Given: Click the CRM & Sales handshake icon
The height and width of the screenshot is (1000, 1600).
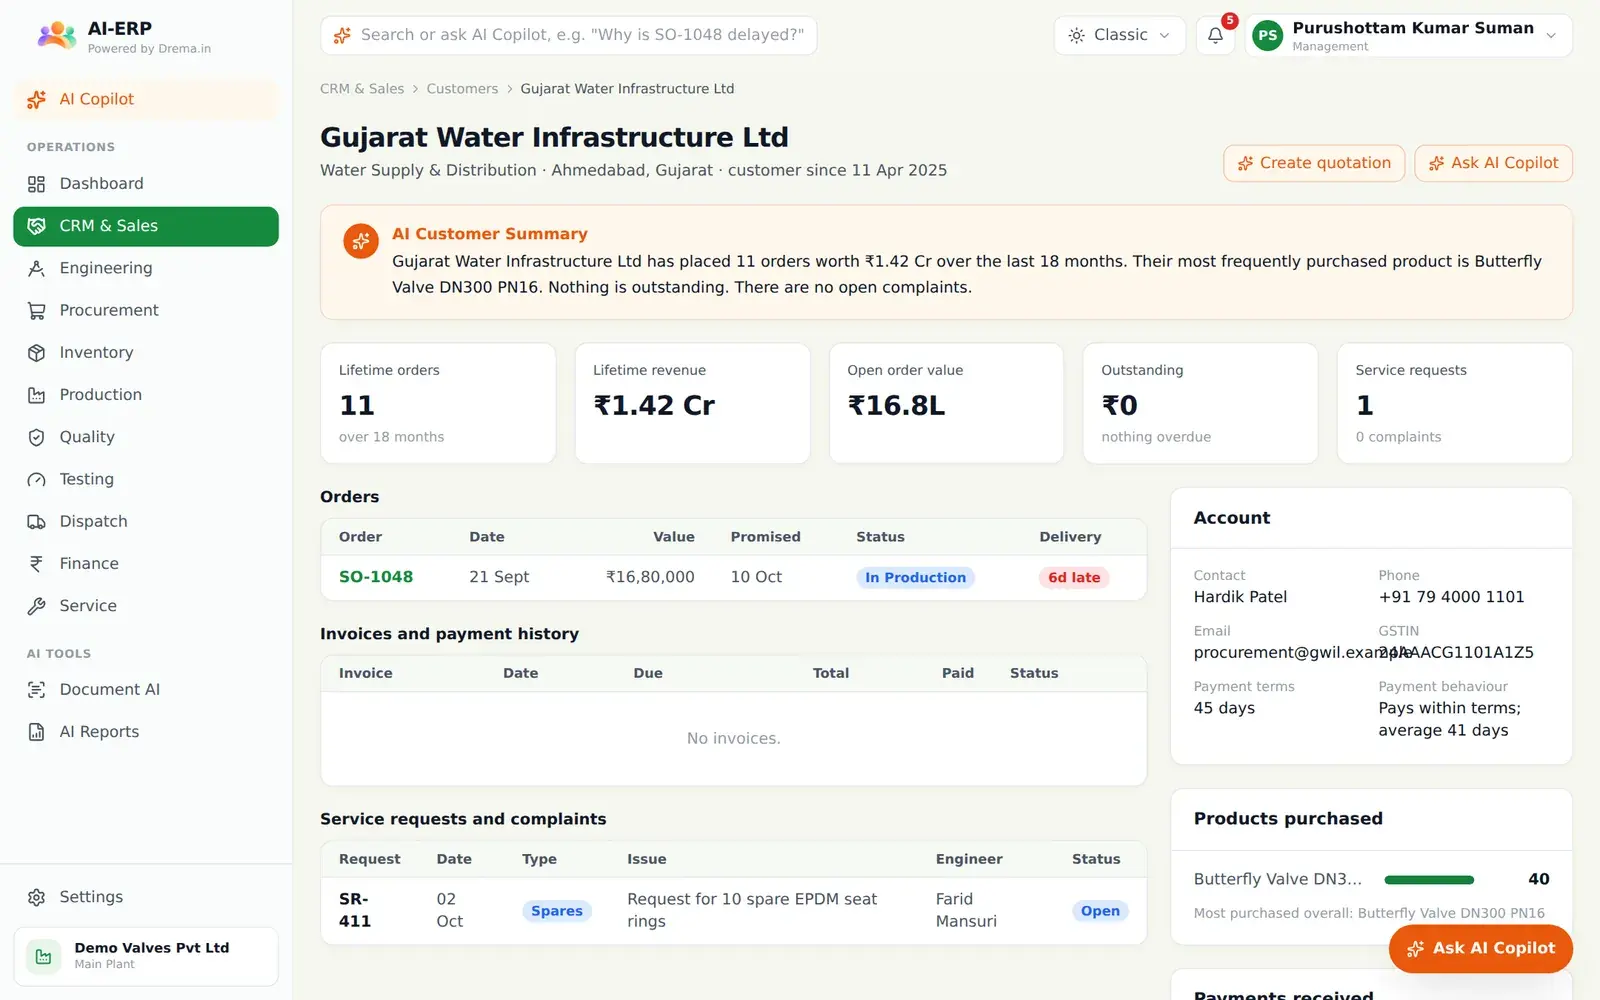Looking at the screenshot, I should click(x=37, y=226).
